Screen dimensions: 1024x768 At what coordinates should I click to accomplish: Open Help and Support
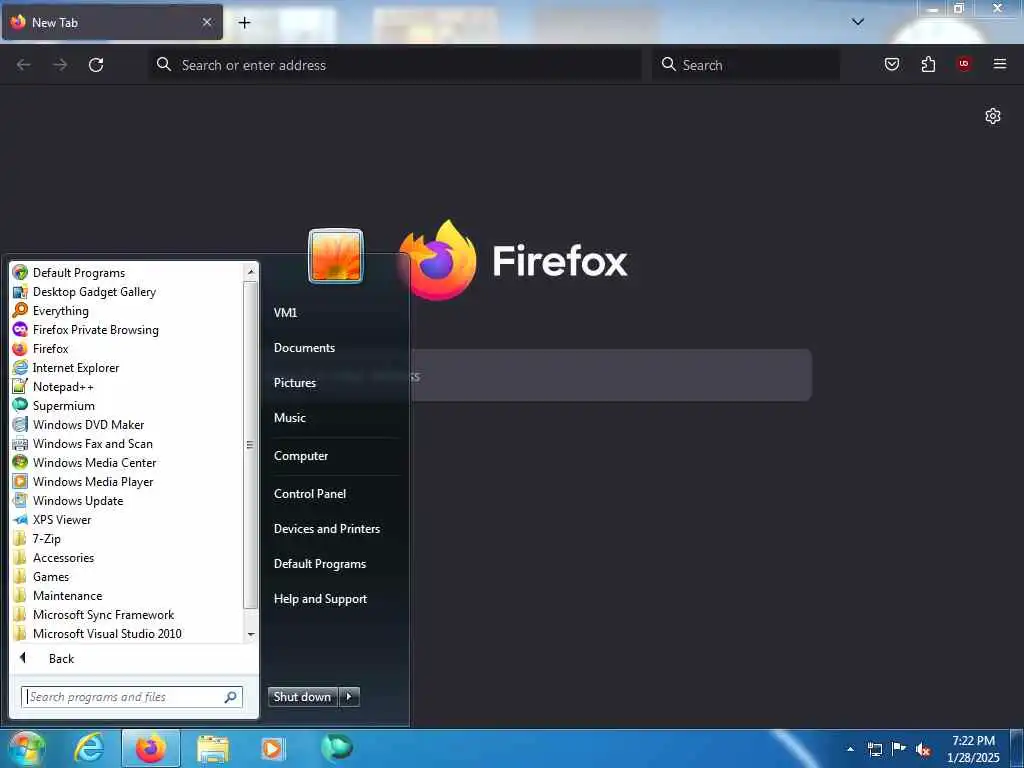320,599
